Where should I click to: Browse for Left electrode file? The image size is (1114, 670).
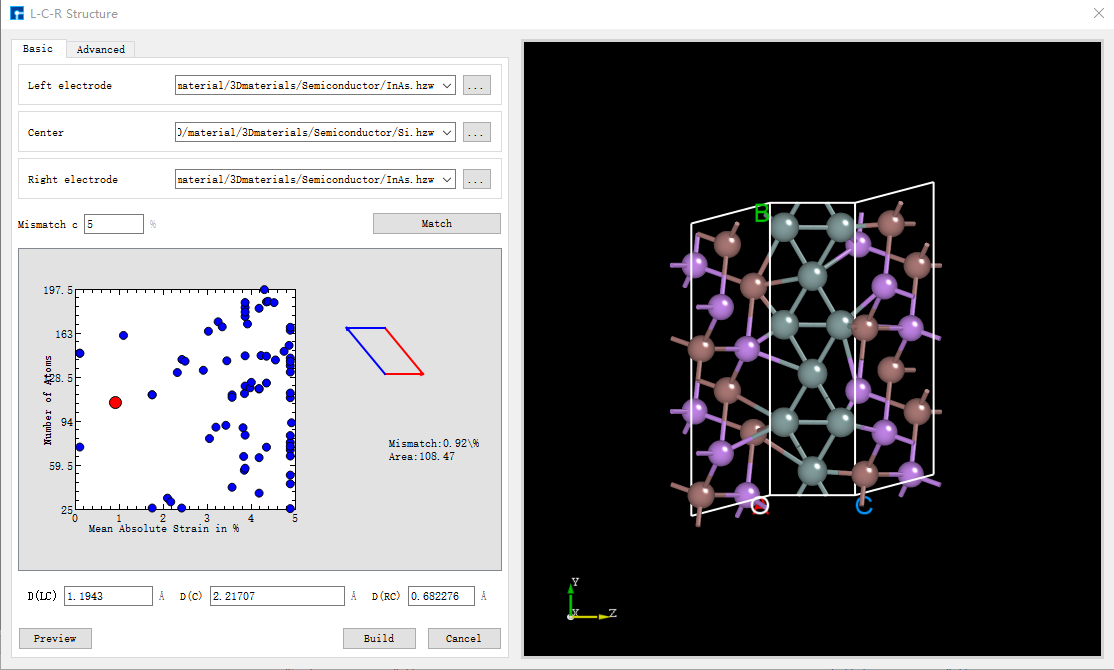pos(476,86)
